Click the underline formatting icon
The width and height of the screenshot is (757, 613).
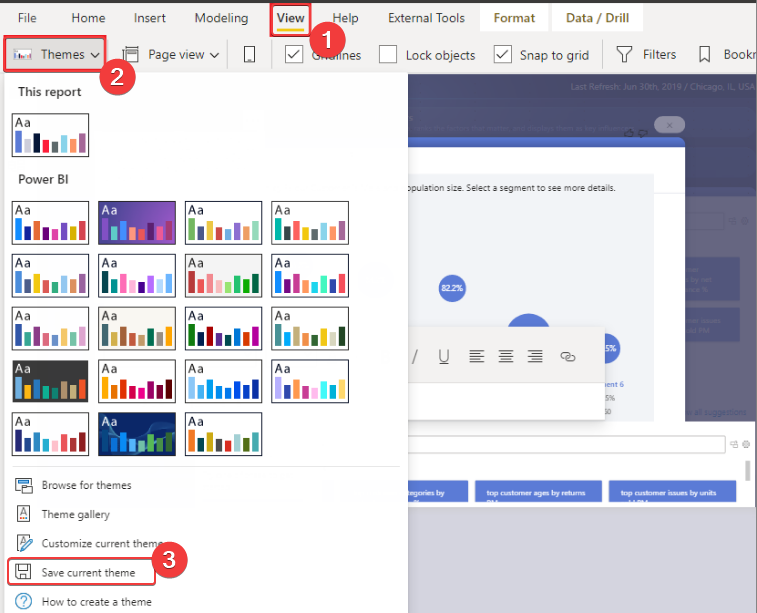click(444, 357)
